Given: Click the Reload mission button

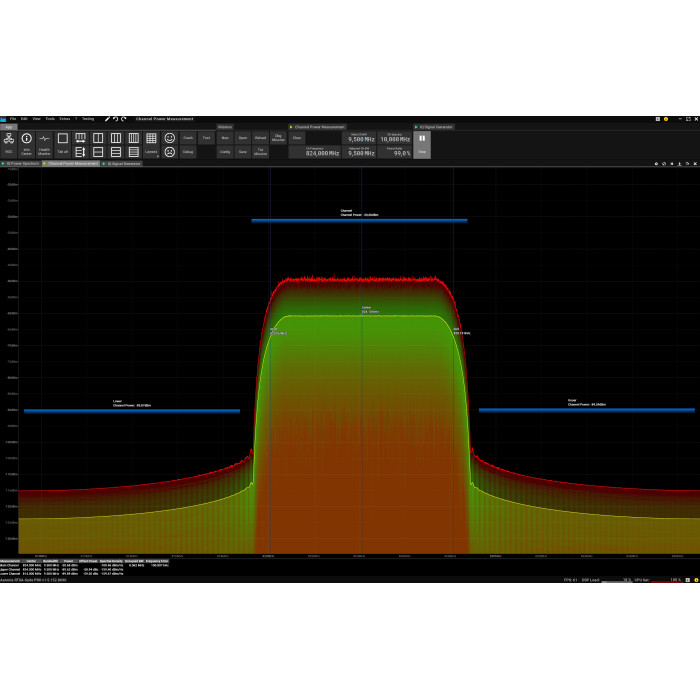Looking at the screenshot, I should point(260,138).
